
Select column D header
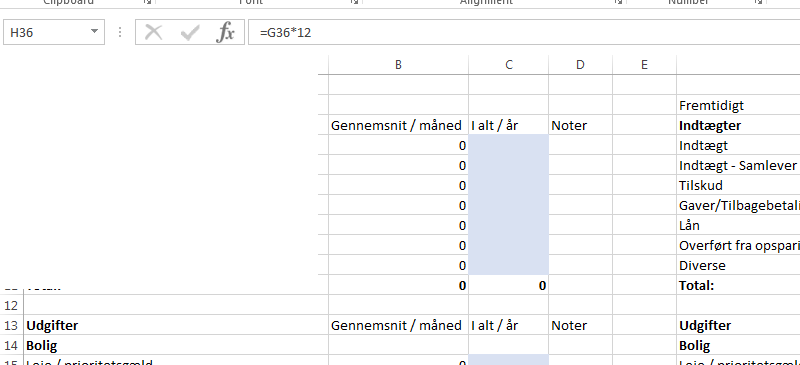(580, 65)
